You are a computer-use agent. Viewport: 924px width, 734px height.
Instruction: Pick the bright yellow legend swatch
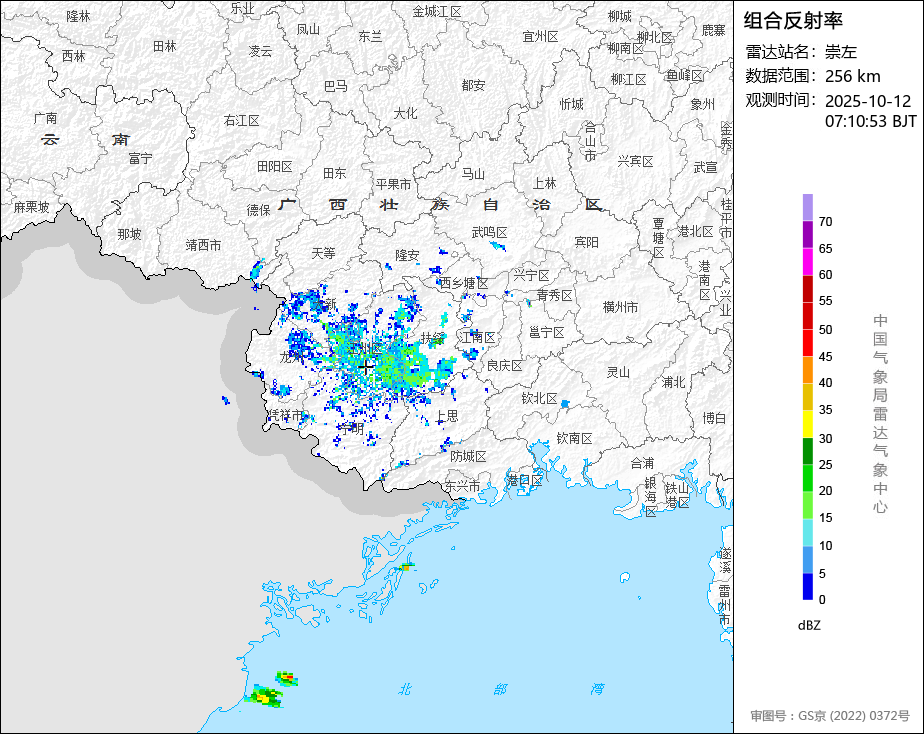coord(807,424)
